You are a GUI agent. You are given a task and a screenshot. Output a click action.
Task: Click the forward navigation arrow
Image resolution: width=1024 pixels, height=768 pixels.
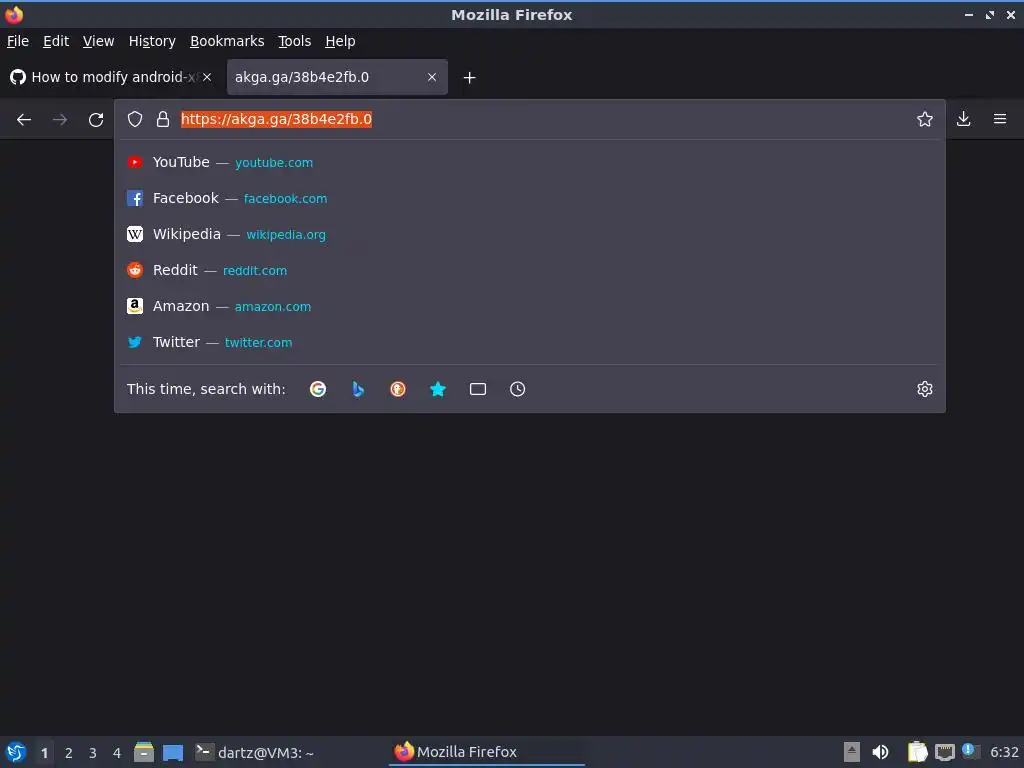click(x=60, y=120)
